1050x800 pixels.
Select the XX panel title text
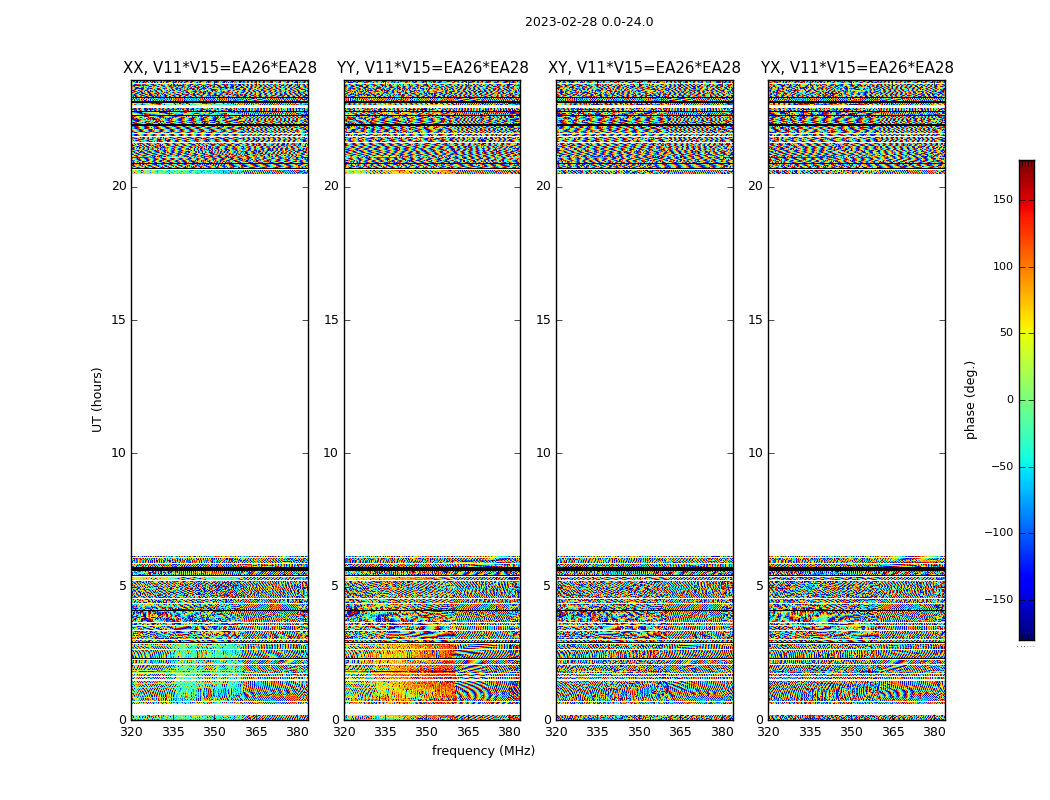[x=220, y=68]
